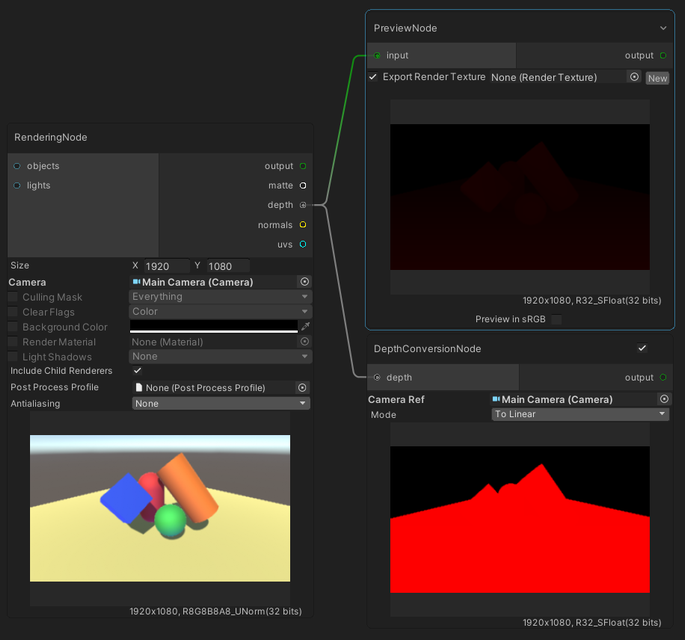
Task: Click the objects input port
Action: coord(17,166)
